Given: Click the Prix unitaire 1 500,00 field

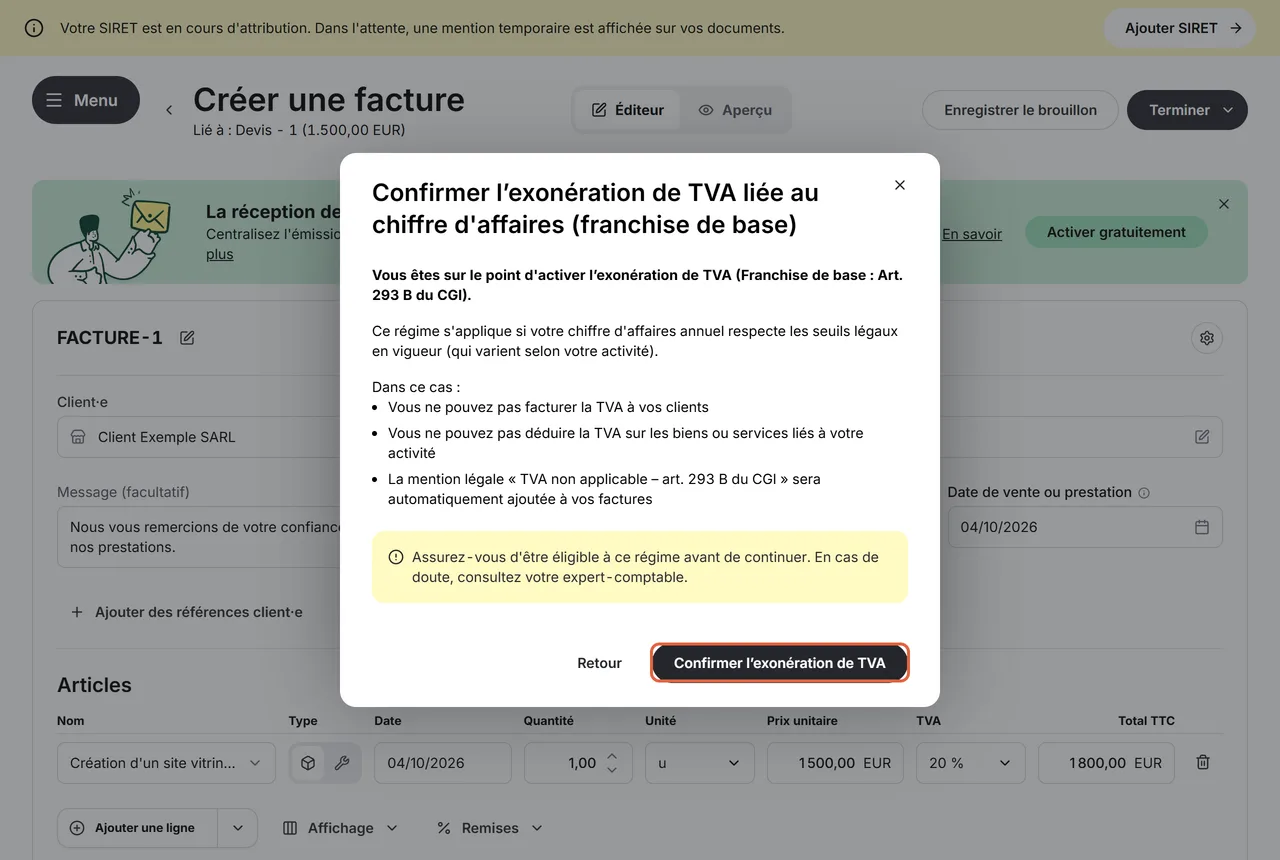Looking at the screenshot, I should tap(835, 763).
